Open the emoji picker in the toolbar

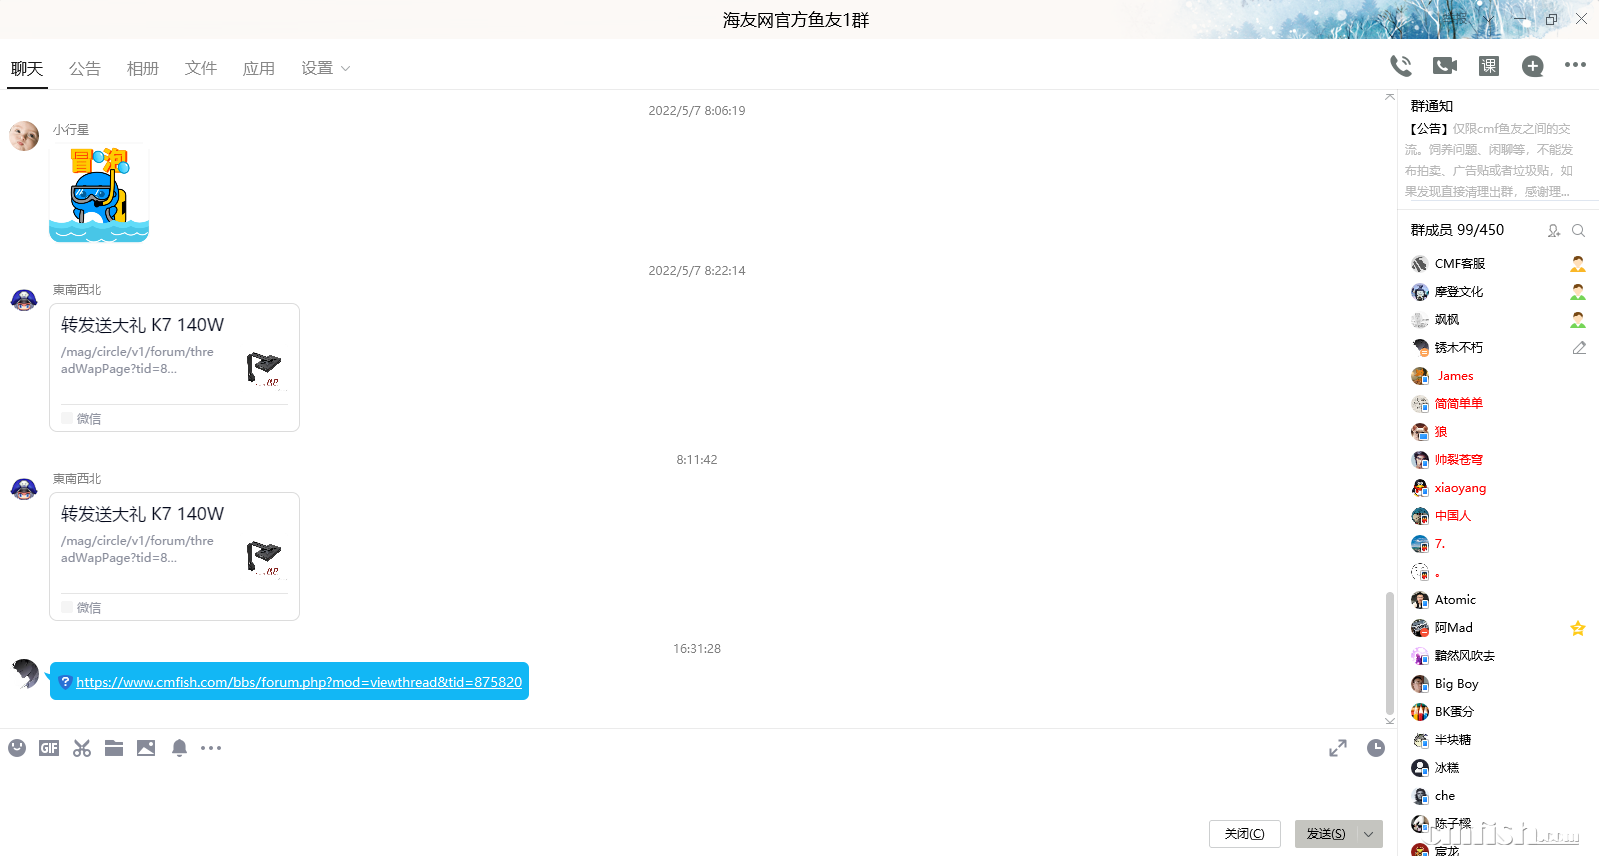(x=17, y=748)
